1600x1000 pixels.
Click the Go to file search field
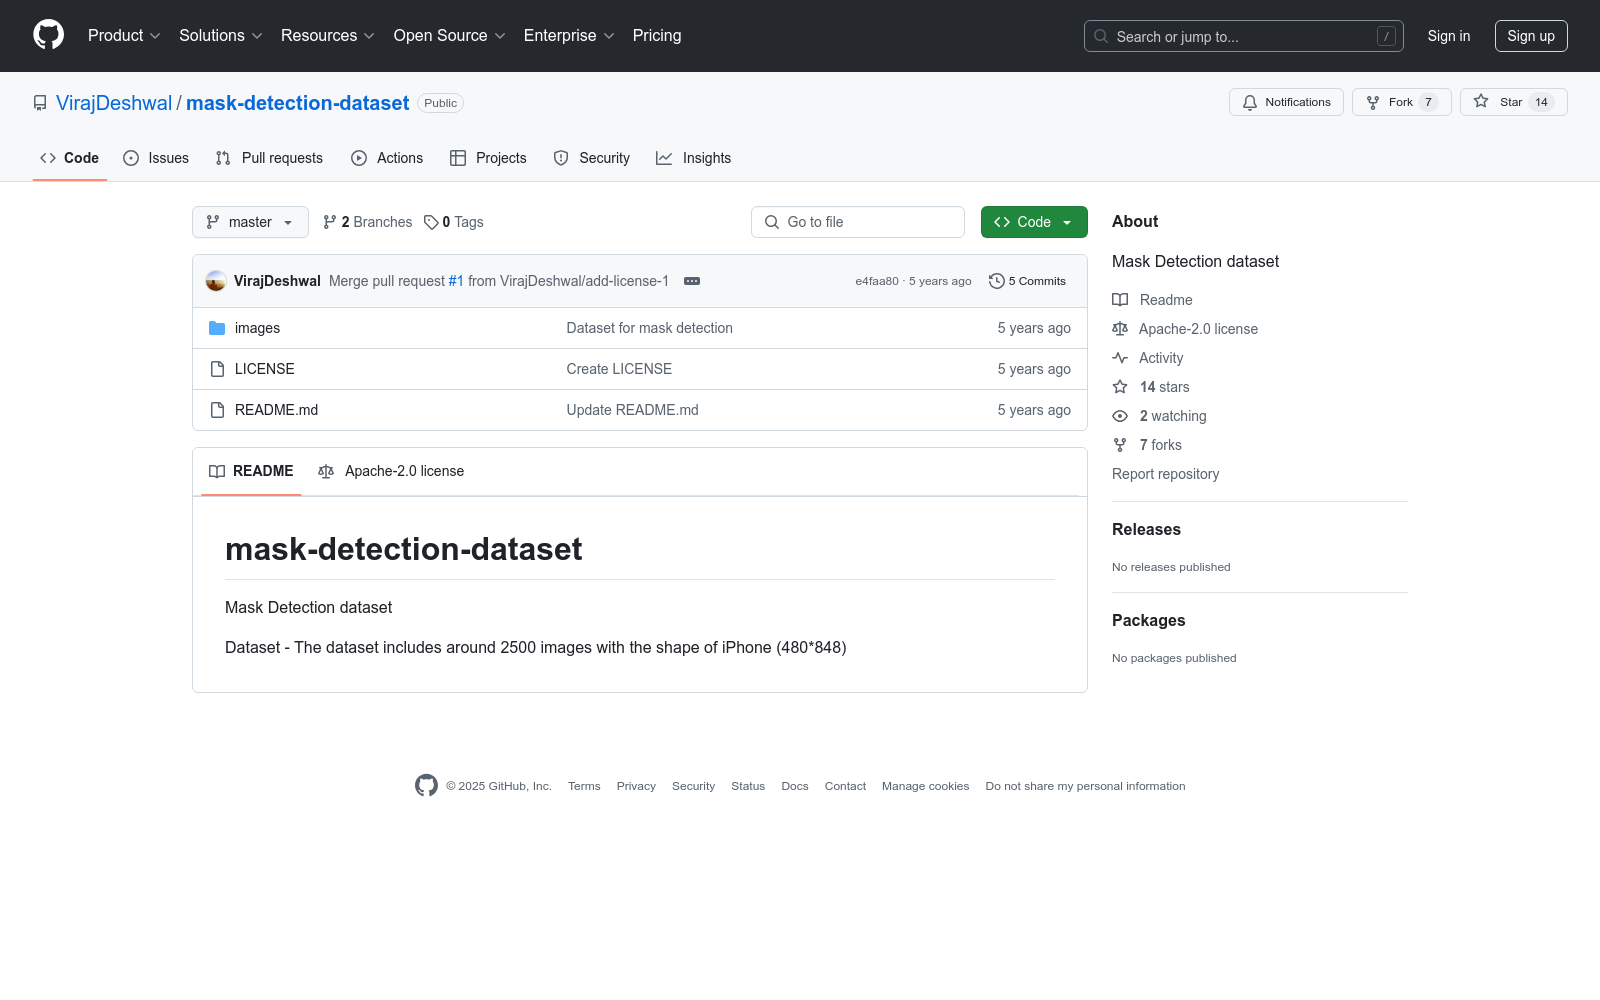pyautogui.click(x=858, y=222)
